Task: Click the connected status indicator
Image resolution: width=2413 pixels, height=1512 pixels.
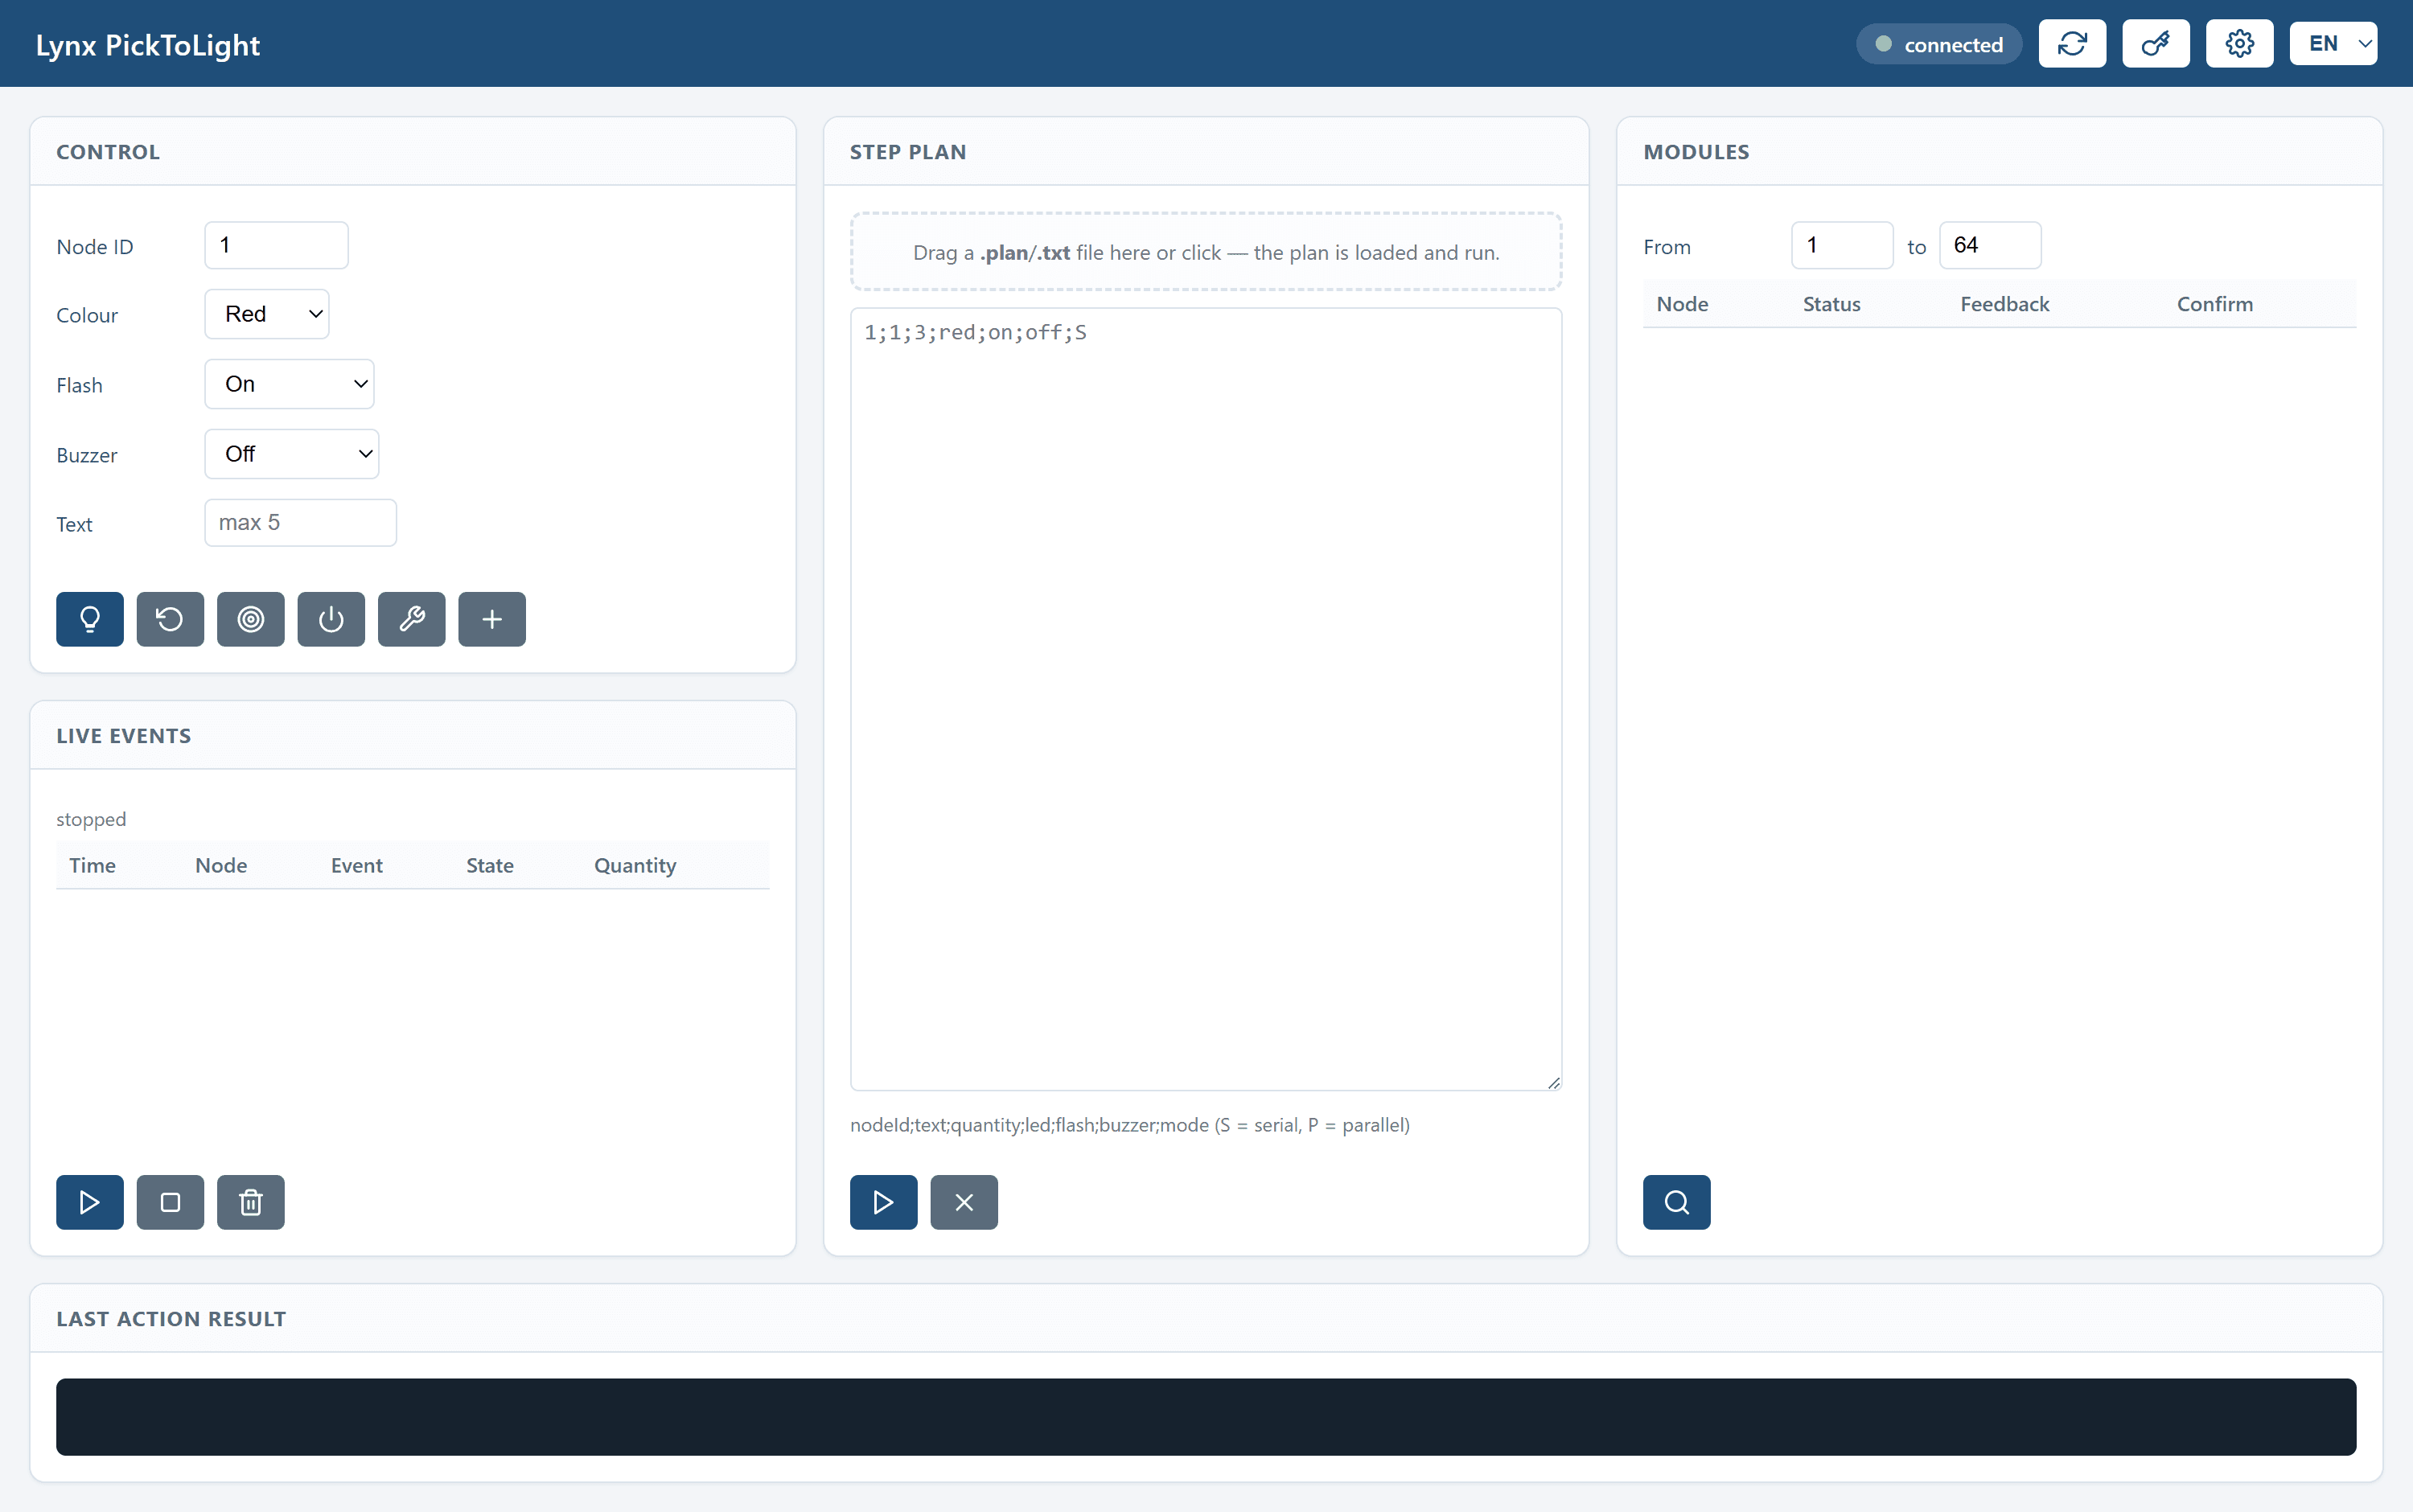Action: pos(1939,44)
